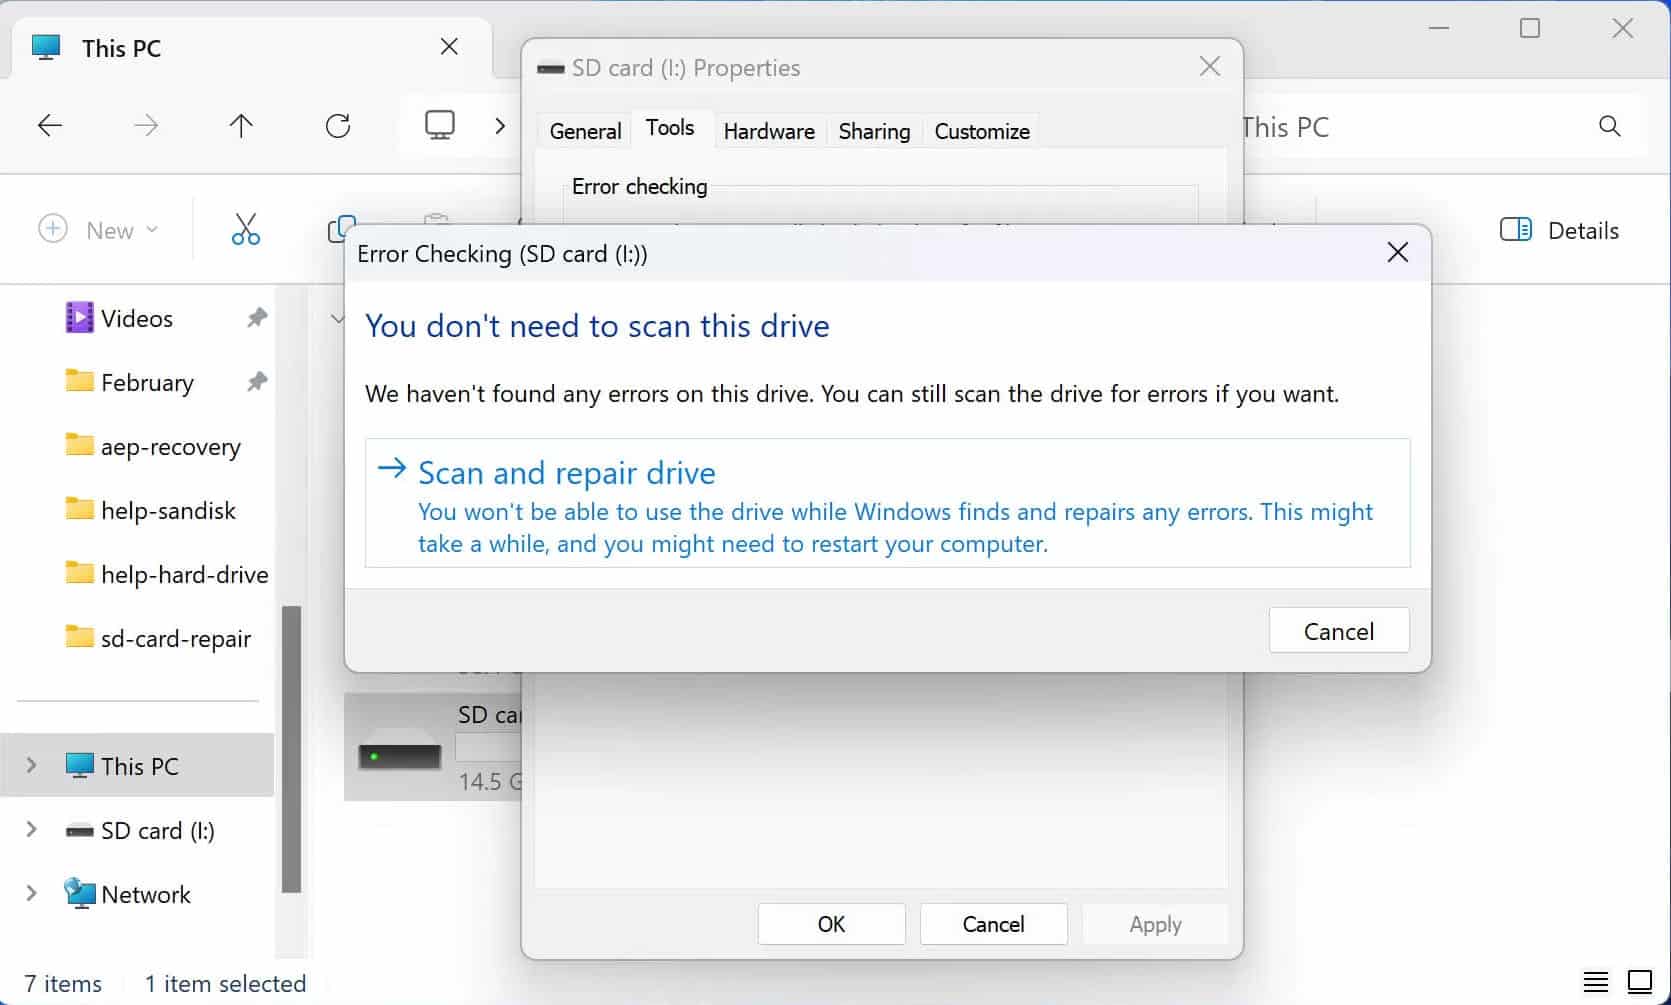Cancel the Error Checking dialog

point(1338,631)
